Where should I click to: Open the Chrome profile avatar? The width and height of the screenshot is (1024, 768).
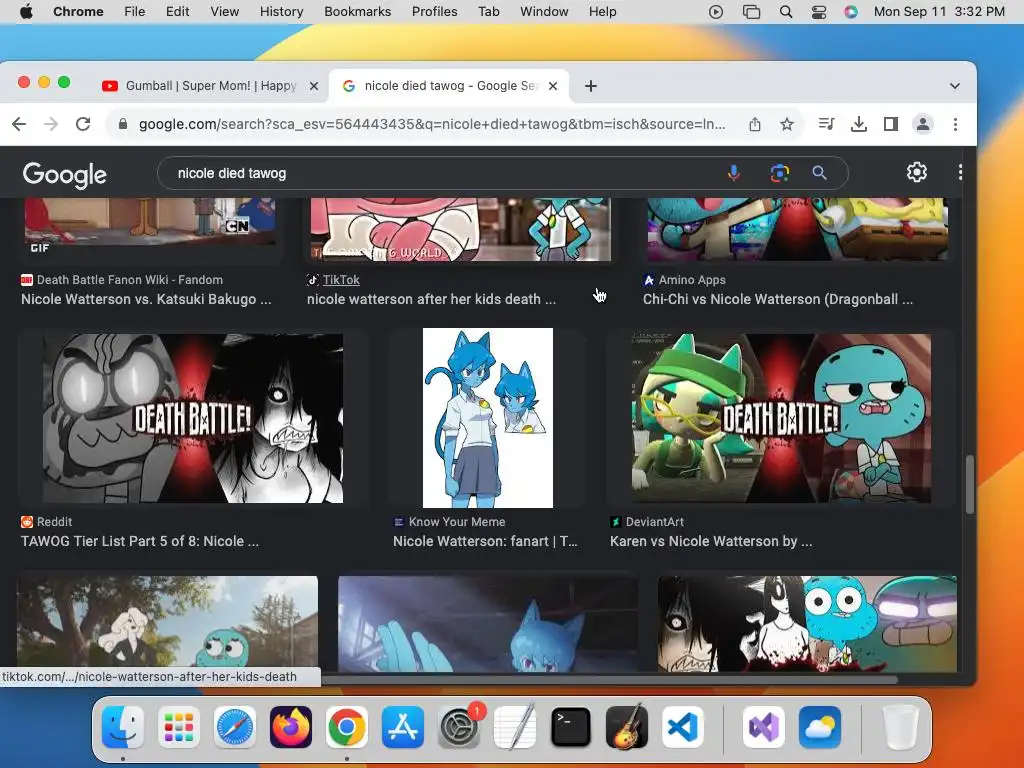point(923,124)
